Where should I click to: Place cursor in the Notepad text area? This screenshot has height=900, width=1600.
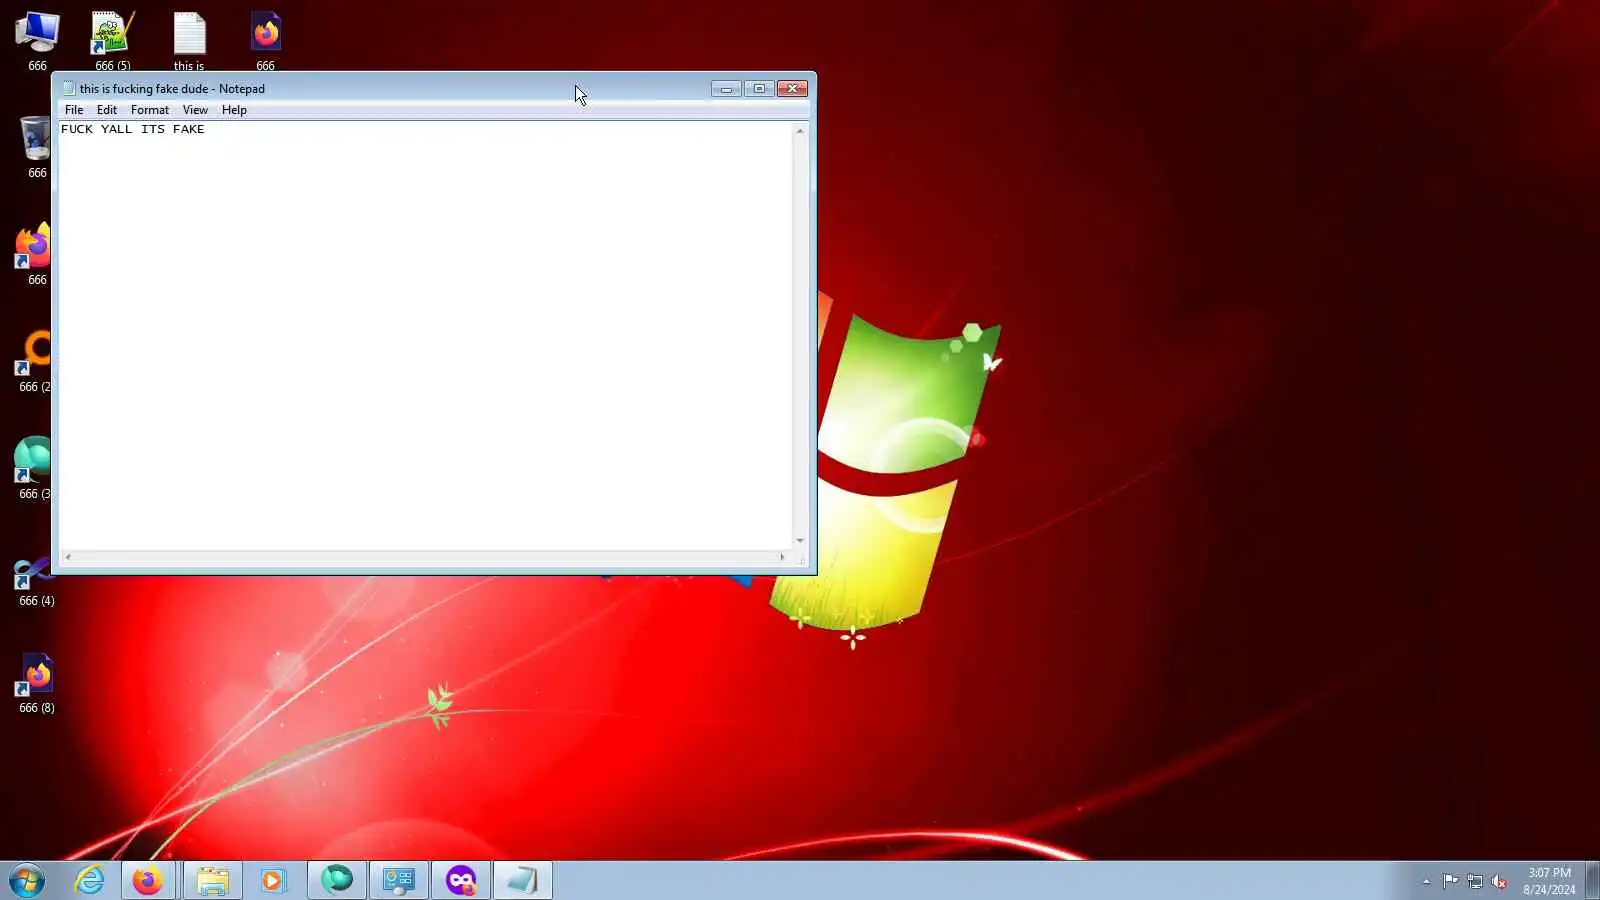point(426,336)
